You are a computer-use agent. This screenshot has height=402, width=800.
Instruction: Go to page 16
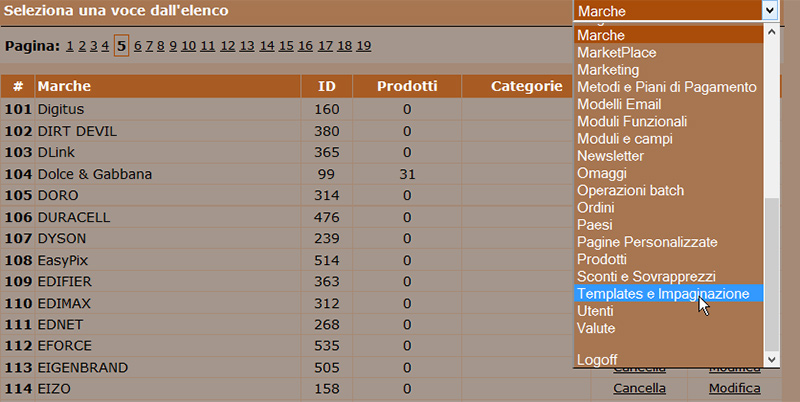tap(305, 46)
